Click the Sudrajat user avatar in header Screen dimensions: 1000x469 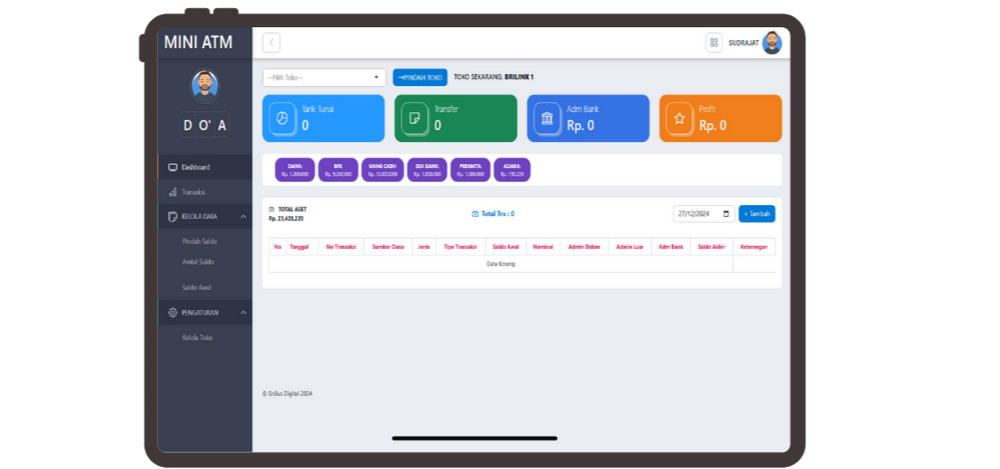772,43
